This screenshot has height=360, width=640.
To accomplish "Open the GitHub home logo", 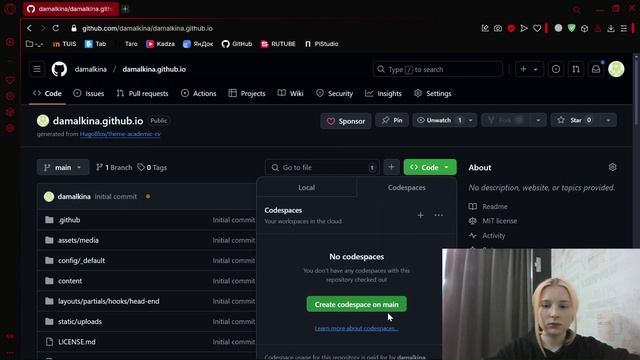I will point(59,69).
